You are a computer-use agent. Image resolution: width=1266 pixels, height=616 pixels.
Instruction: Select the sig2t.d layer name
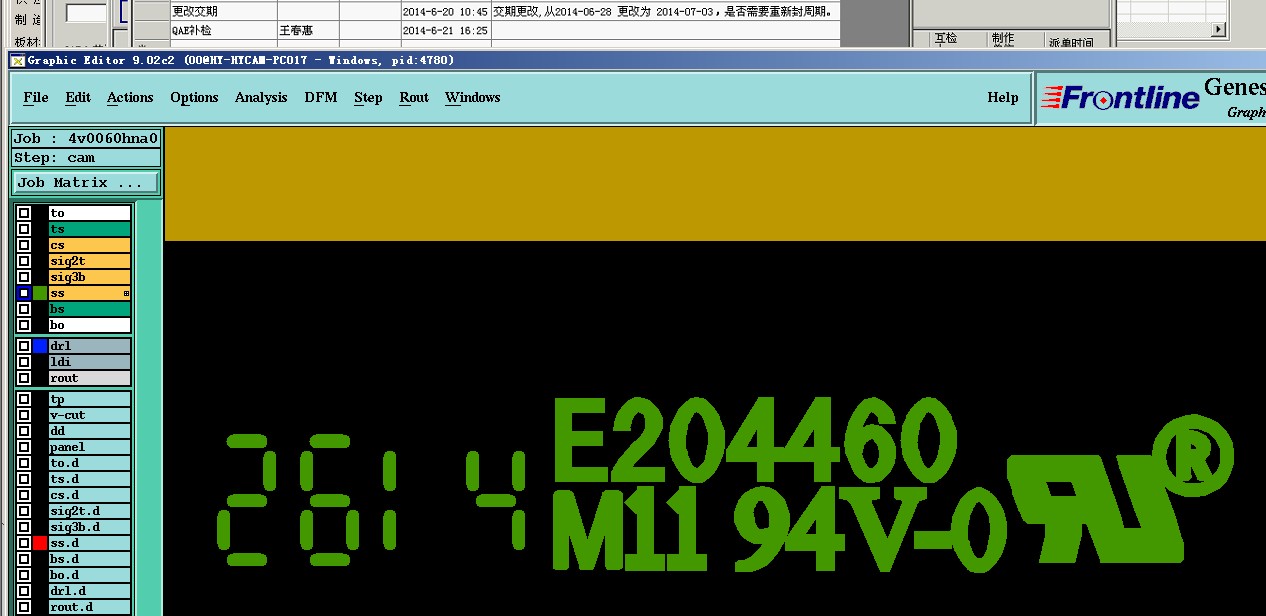(x=90, y=511)
